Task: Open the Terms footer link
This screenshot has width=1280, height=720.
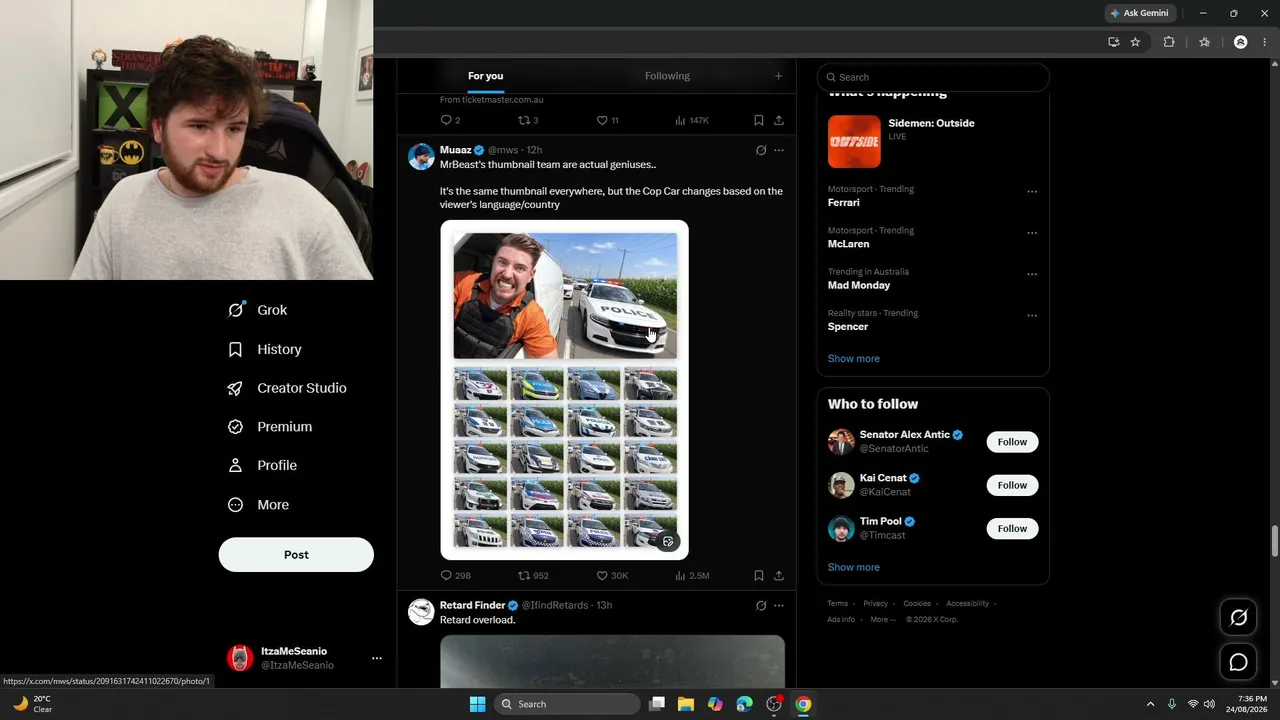Action: [837, 603]
